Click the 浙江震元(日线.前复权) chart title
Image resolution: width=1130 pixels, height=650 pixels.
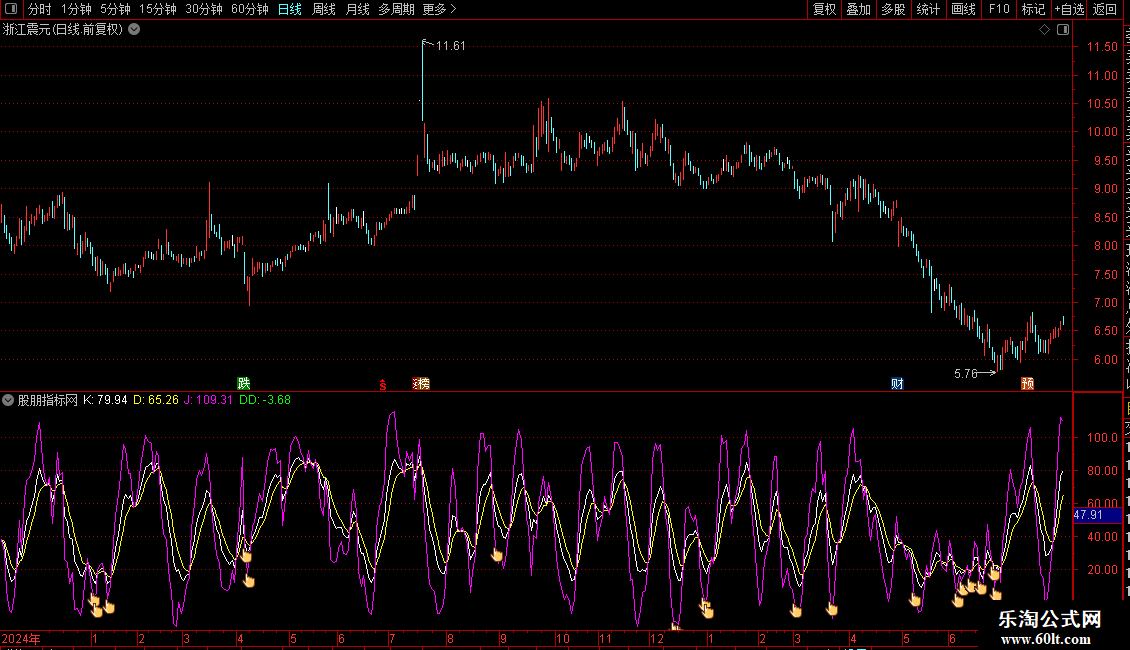click(63, 30)
